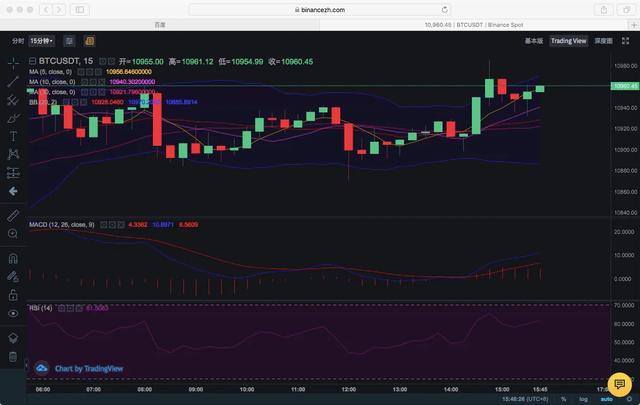The width and height of the screenshot is (640, 405).
Task: Open chart settings gear at bottom right
Action: coord(629,399)
